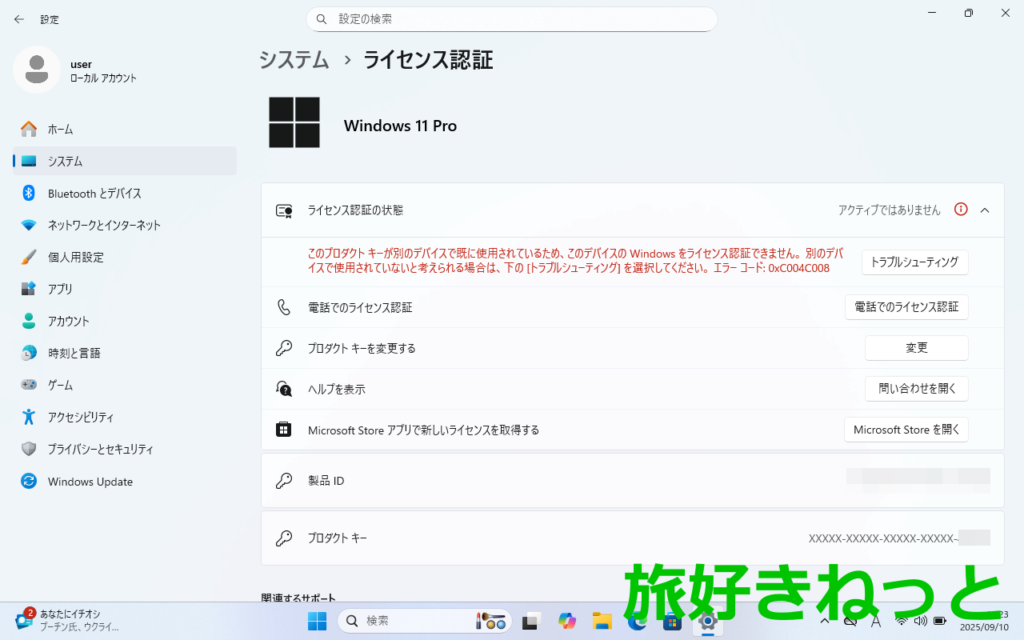
Task: Open File Explorer from the taskbar
Action: tap(601, 621)
